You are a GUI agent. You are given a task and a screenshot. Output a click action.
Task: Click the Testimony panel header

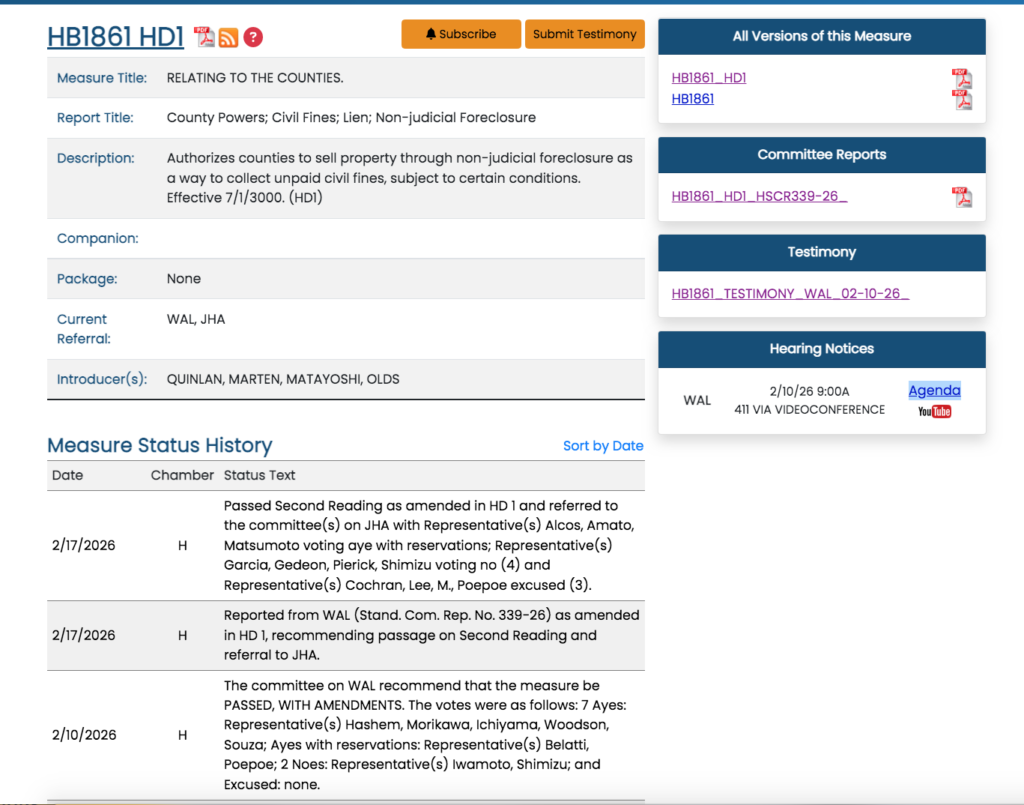(x=821, y=252)
